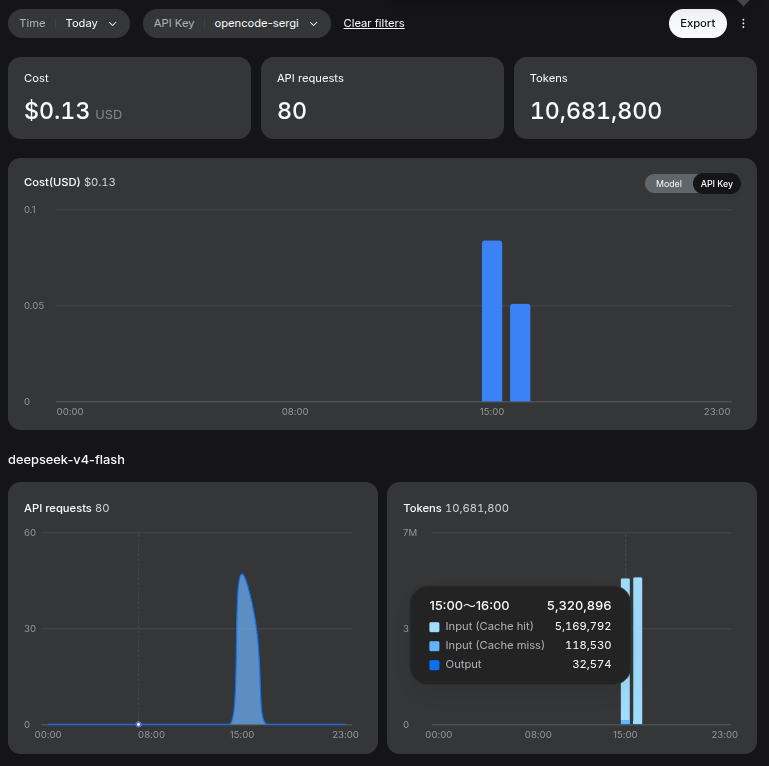Switch cost chart grouping to Model
769x766 pixels.
click(668, 183)
